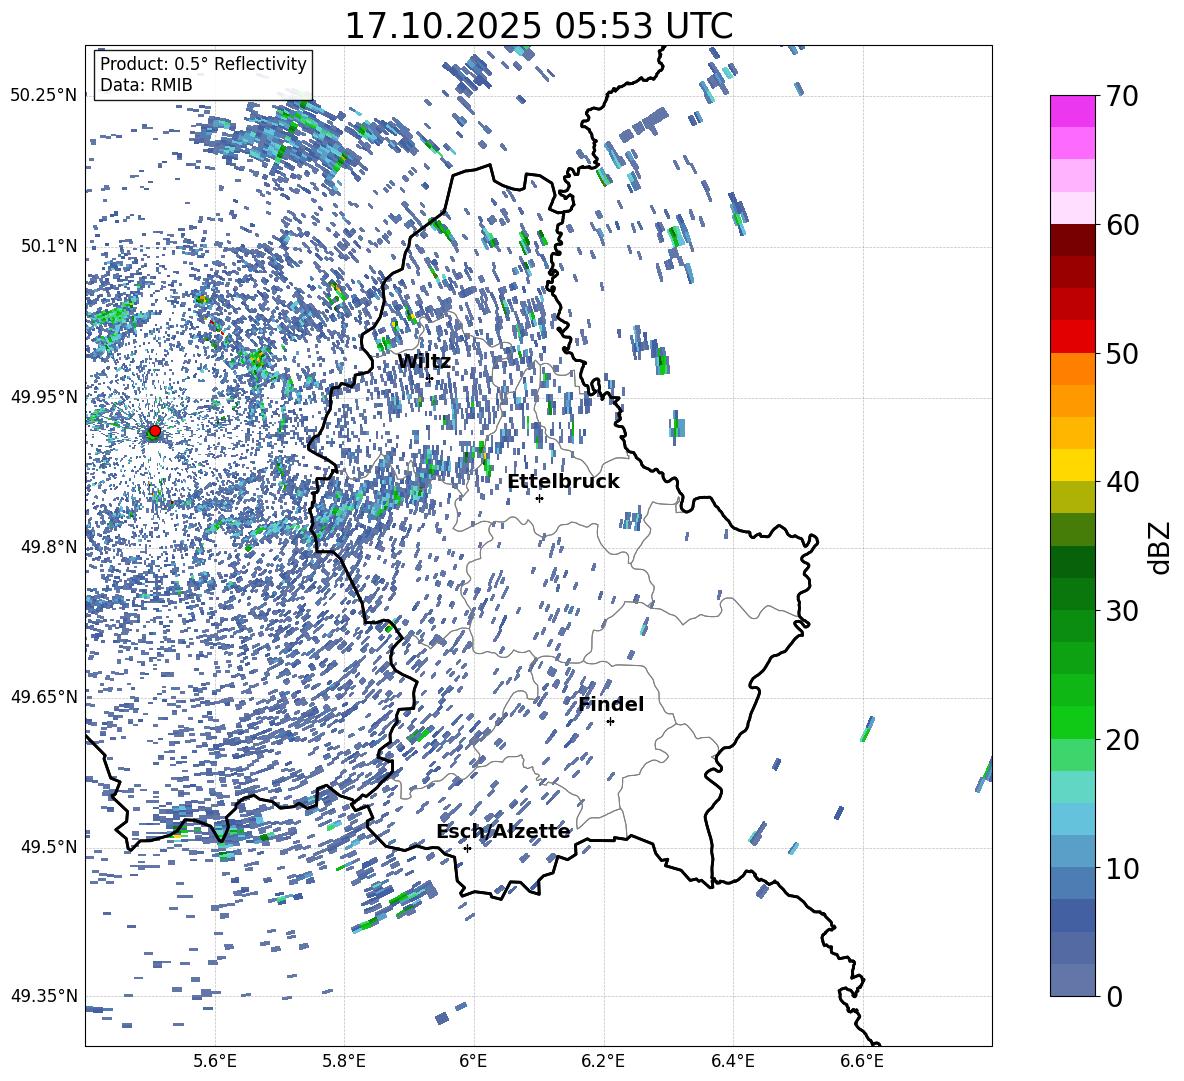Pick the bright magenta swatch atop the colorbar
This screenshot has height=1081, width=1184.
[1073, 111]
